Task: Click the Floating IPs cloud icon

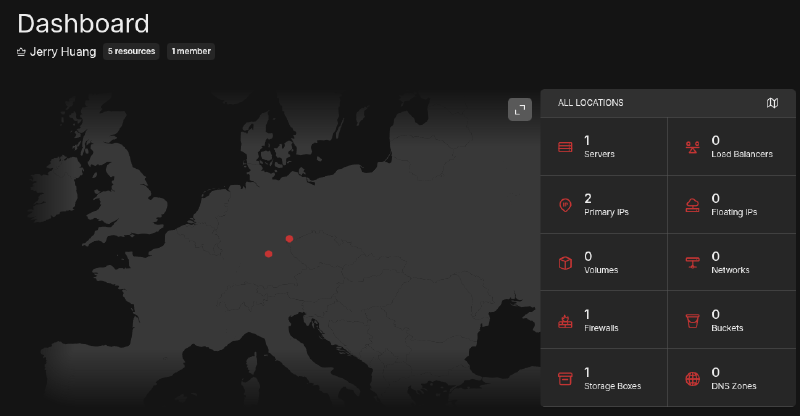Action: point(692,205)
